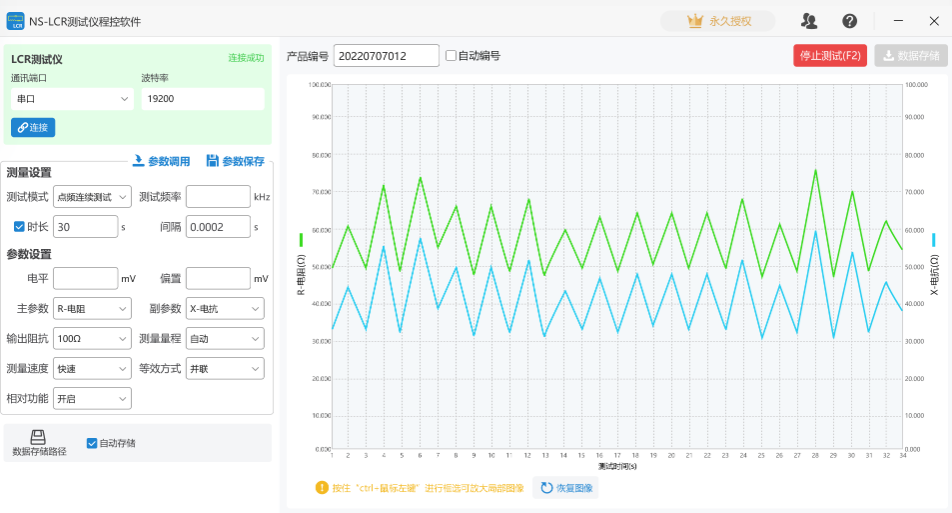Click the 电平 mV input field
Screen dimensions: 952x513
pyautogui.click(x=86, y=279)
